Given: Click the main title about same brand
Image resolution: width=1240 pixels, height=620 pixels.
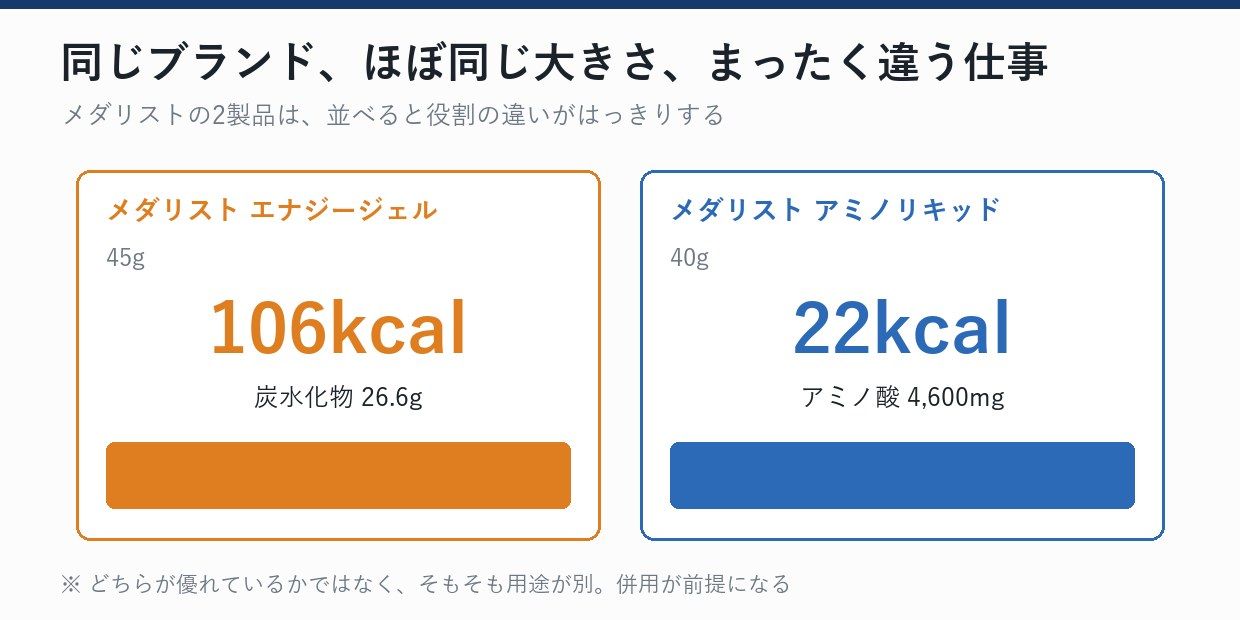Looking at the screenshot, I should pyautogui.click(x=555, y=62).
